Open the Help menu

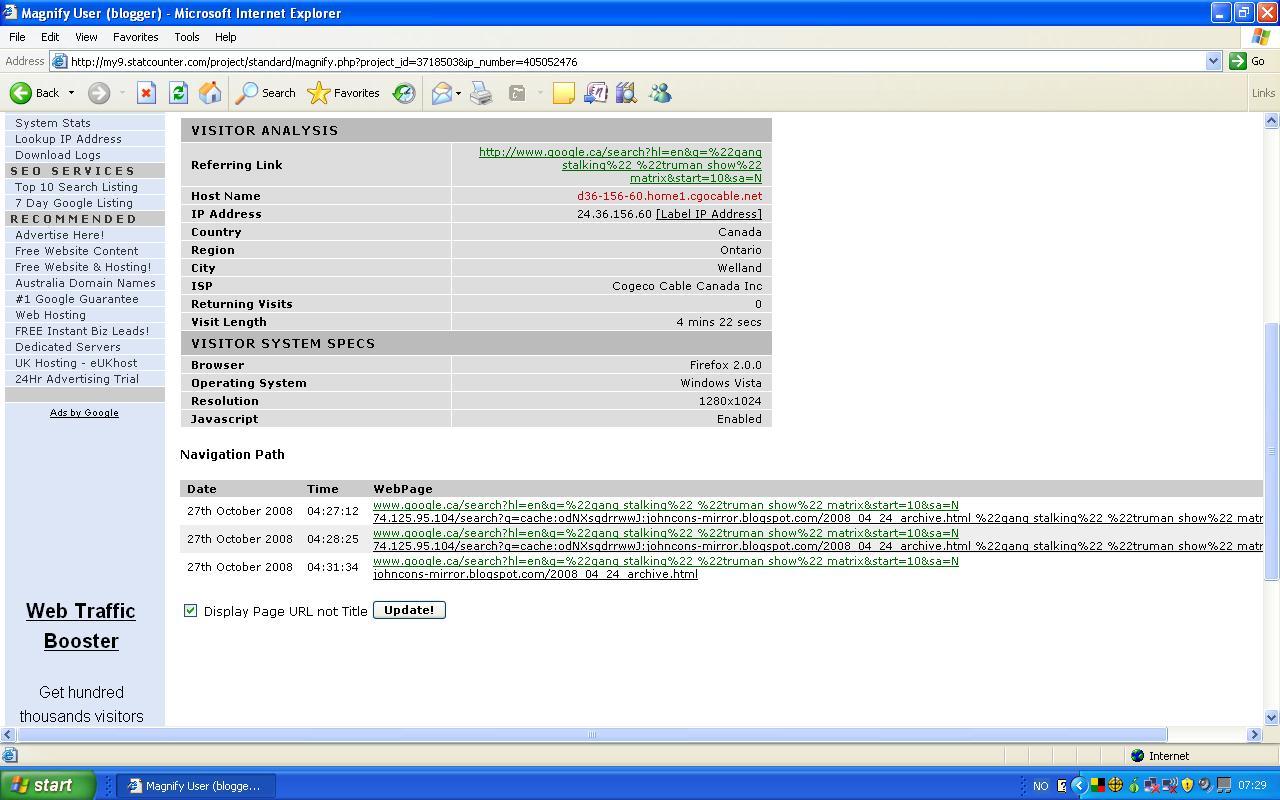click(x=225, y=37)
